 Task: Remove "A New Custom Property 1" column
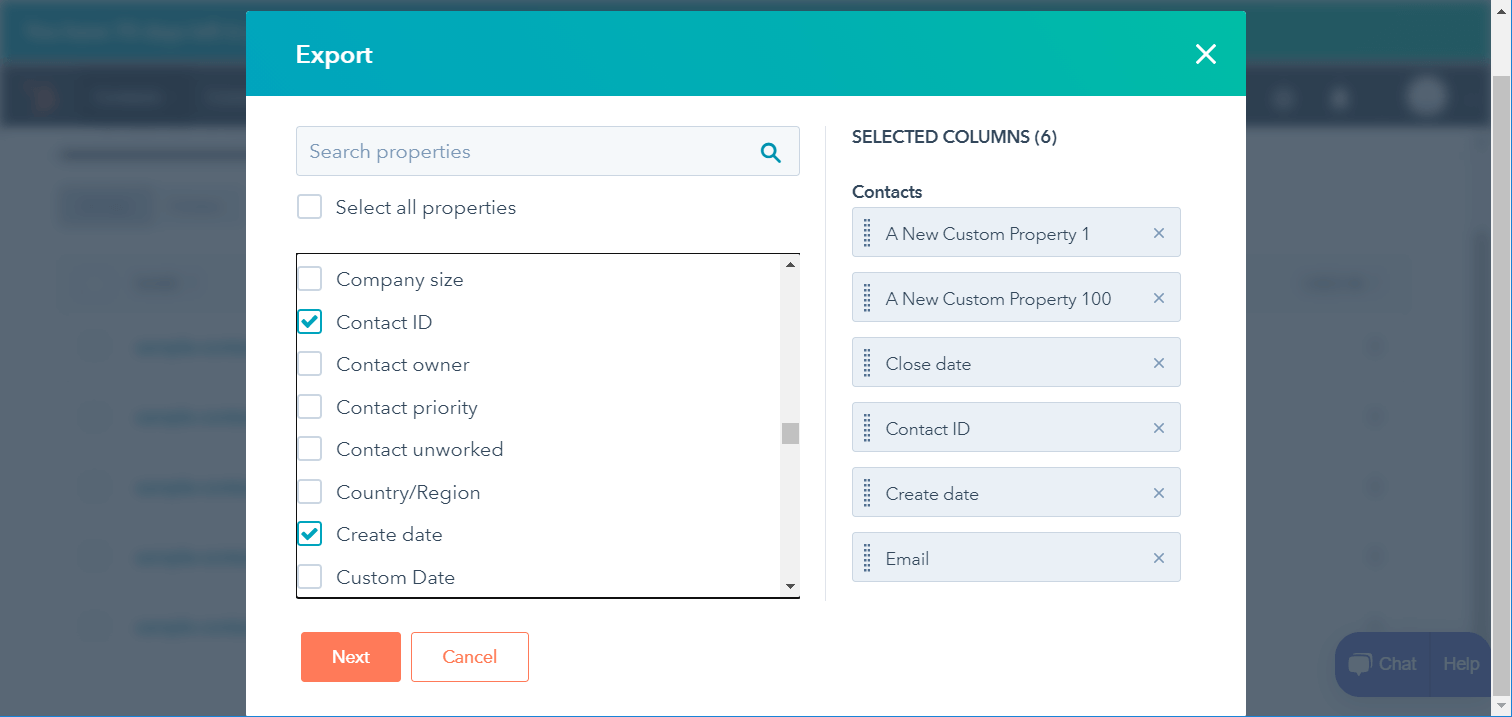(x=1158, y=232)
